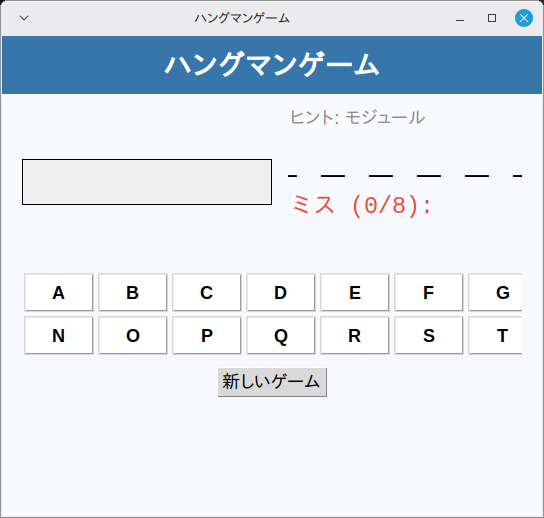The image size is (544, 518).
Task: Pick the T letter button
Action: pyautogui.click(x=495, y=336)
